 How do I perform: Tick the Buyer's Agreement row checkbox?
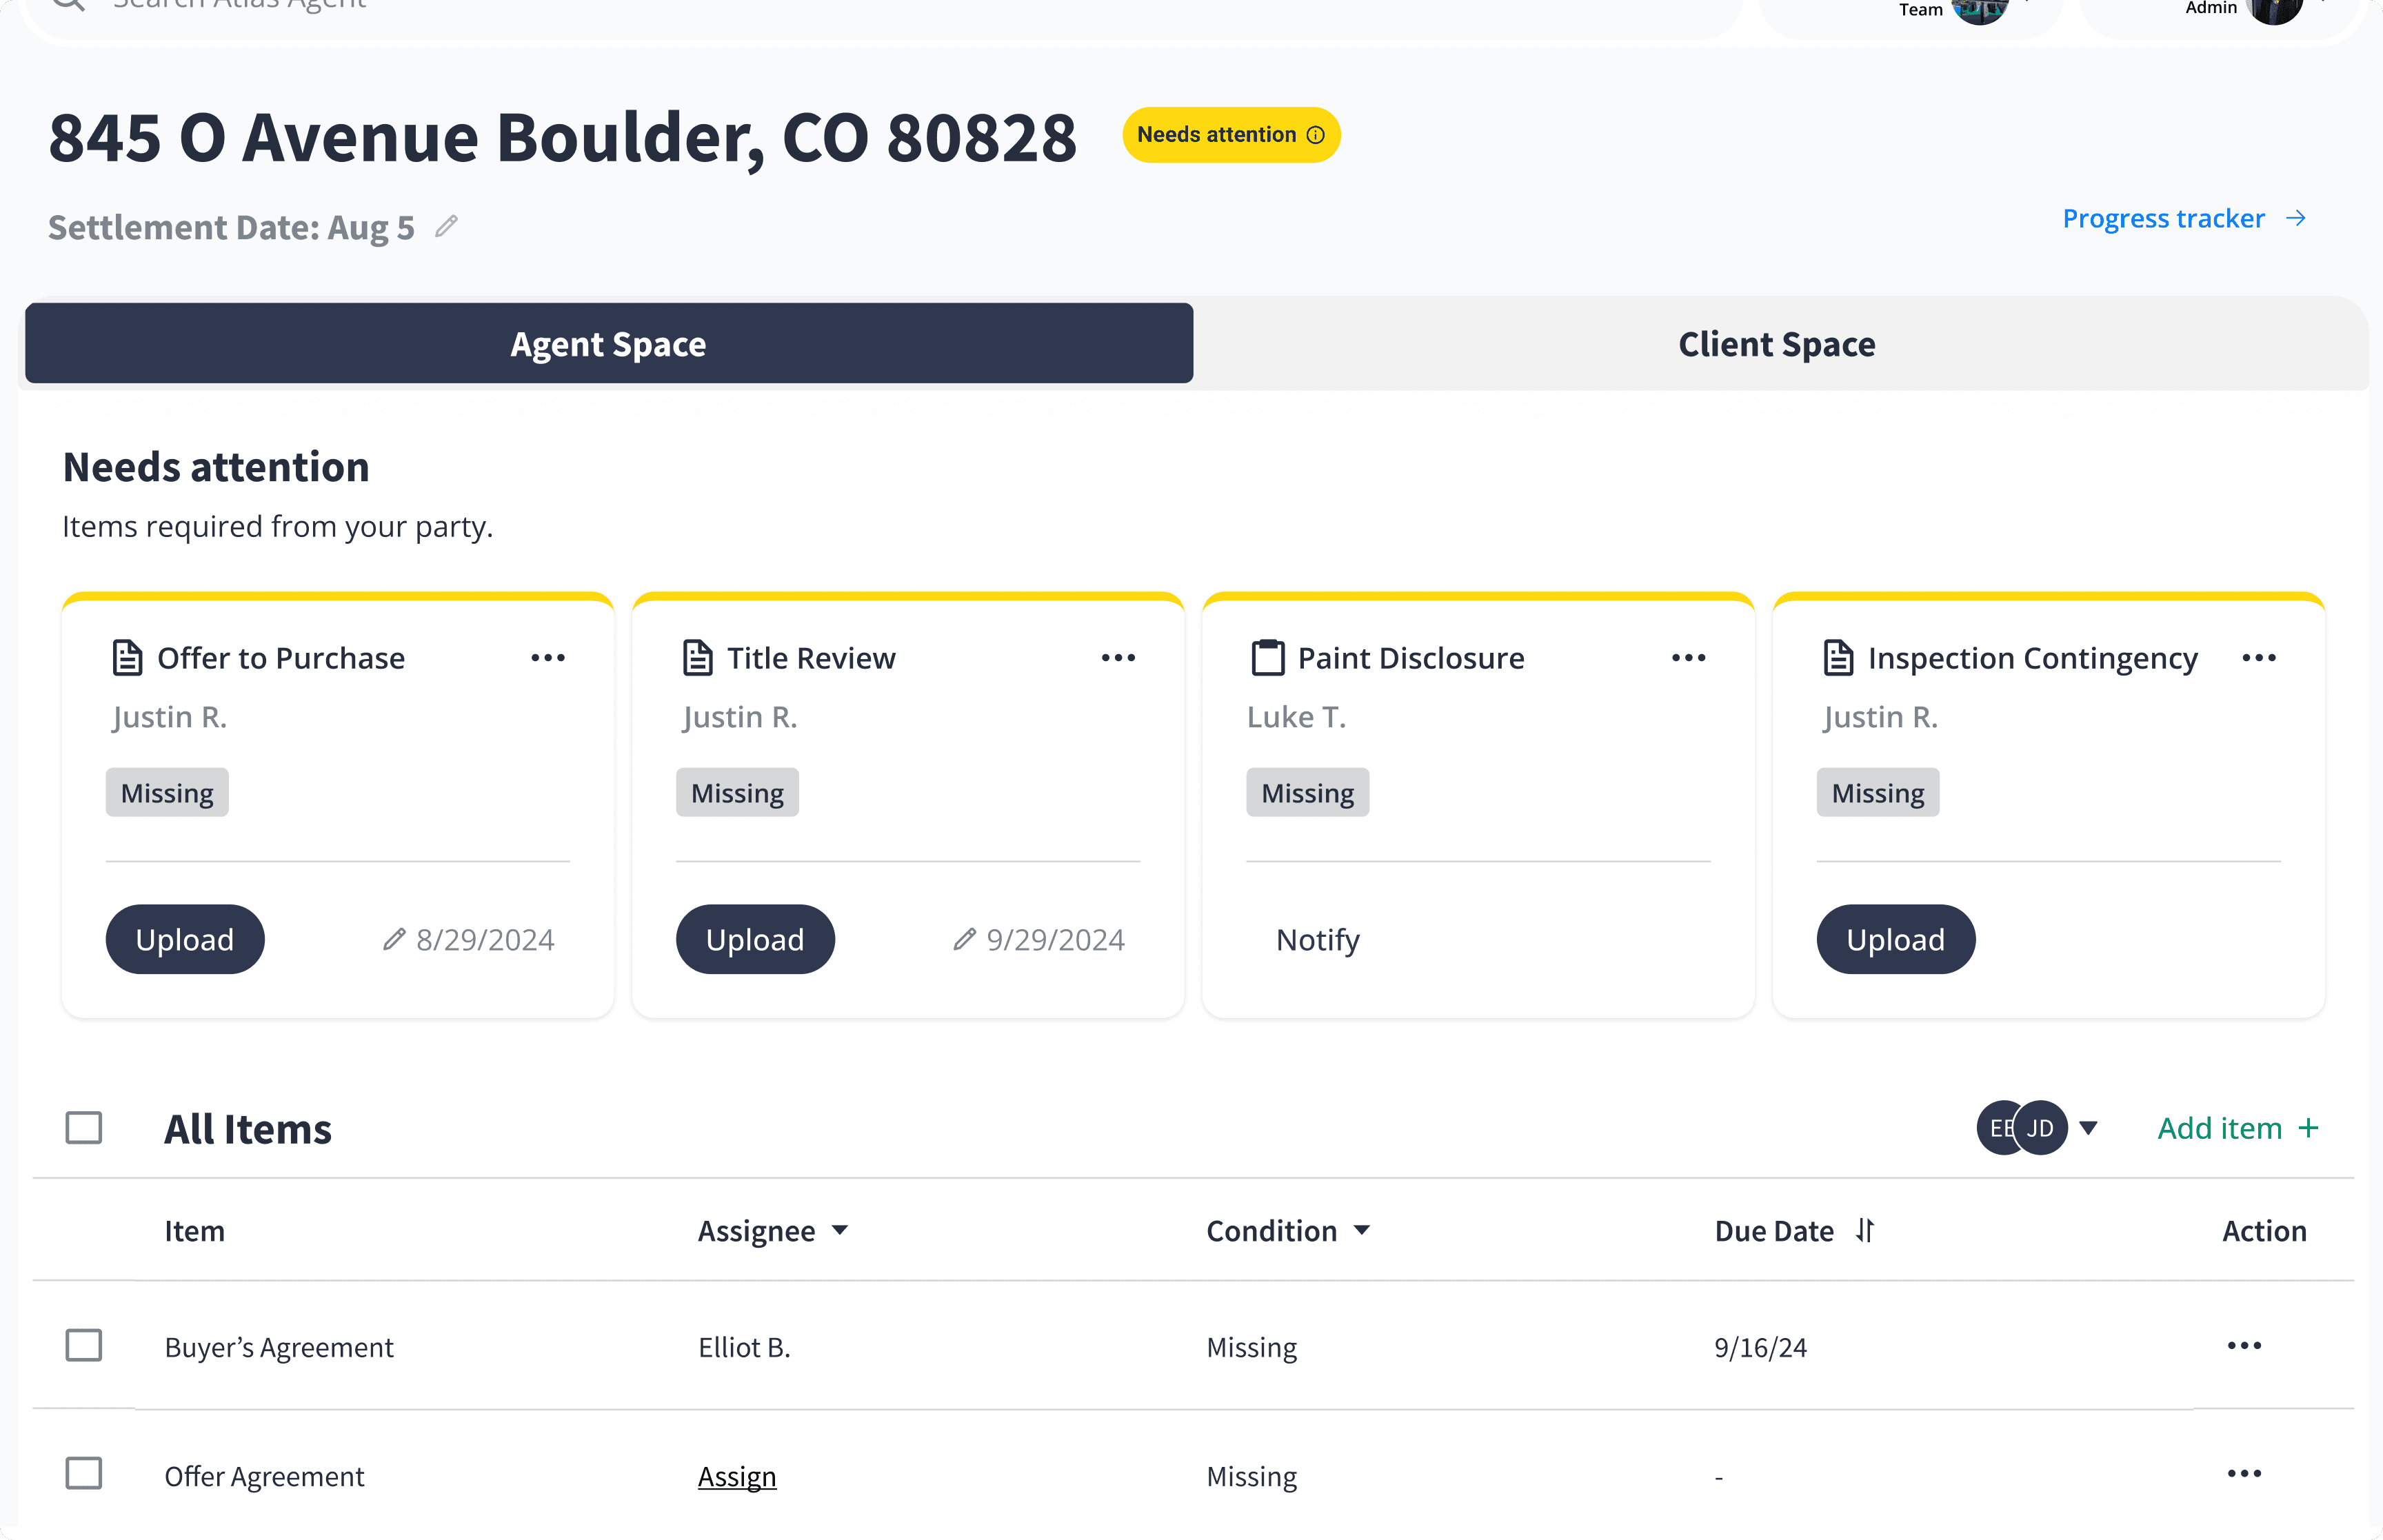tap(84, 1346)
